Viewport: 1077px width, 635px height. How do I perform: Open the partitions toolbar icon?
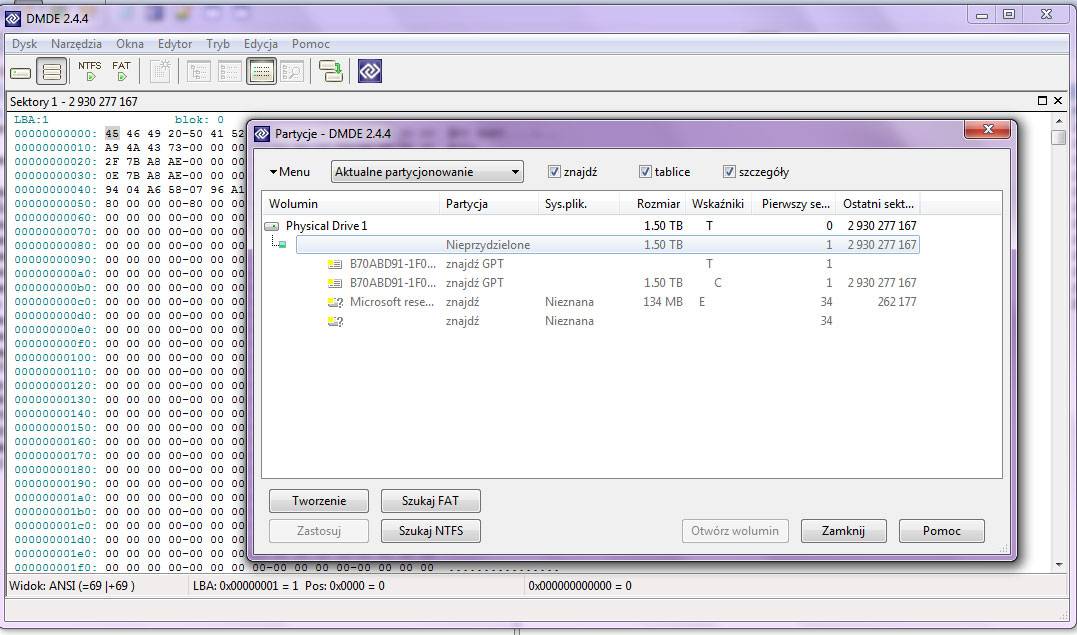[52, 71]
